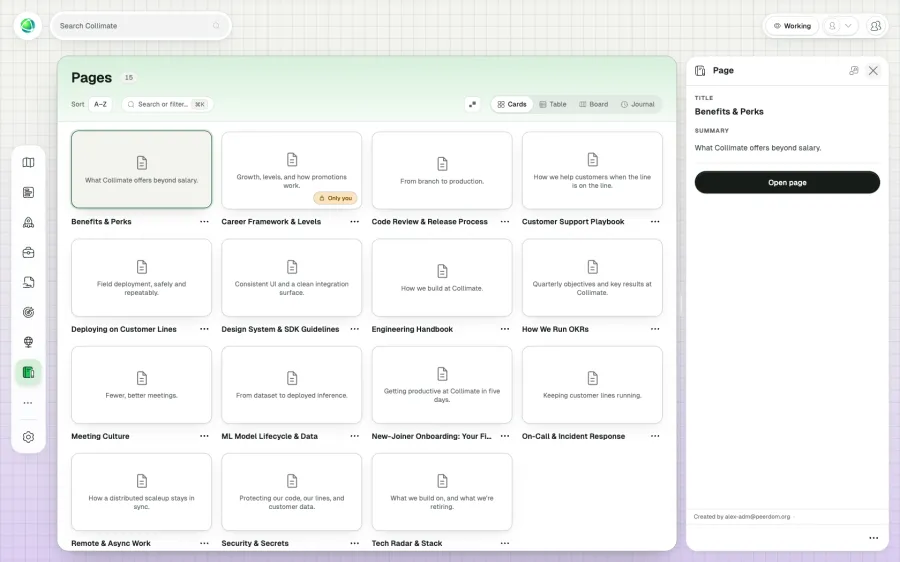Viewport: 900px width, 562px height.
Task: Open more options for Deploying on Customer Lines
Action: 204,329
